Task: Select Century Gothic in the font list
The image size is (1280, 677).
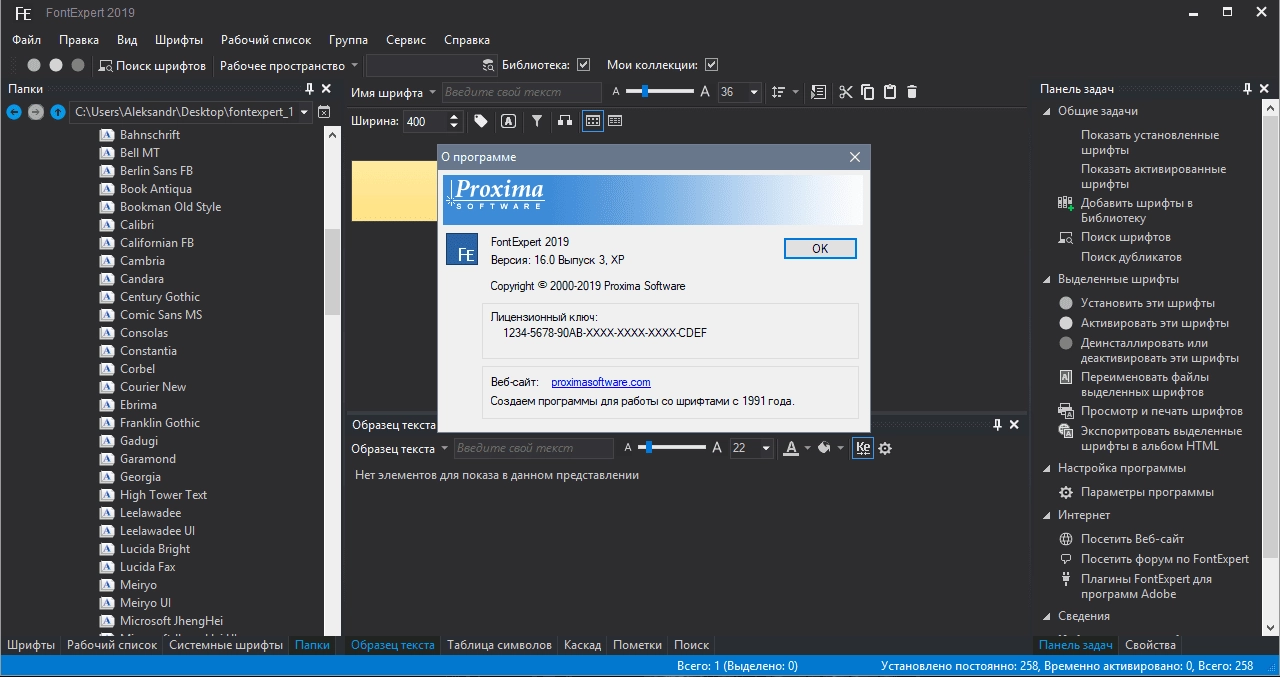Action: point(160,297)
